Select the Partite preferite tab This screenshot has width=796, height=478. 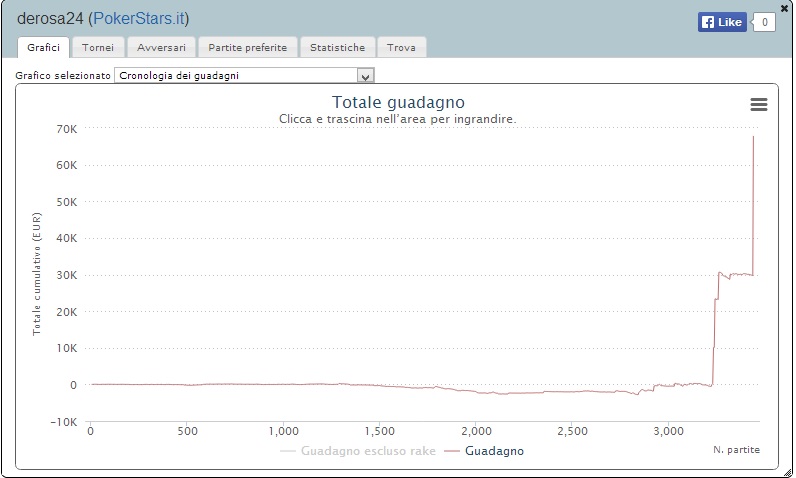click(247, 48)
